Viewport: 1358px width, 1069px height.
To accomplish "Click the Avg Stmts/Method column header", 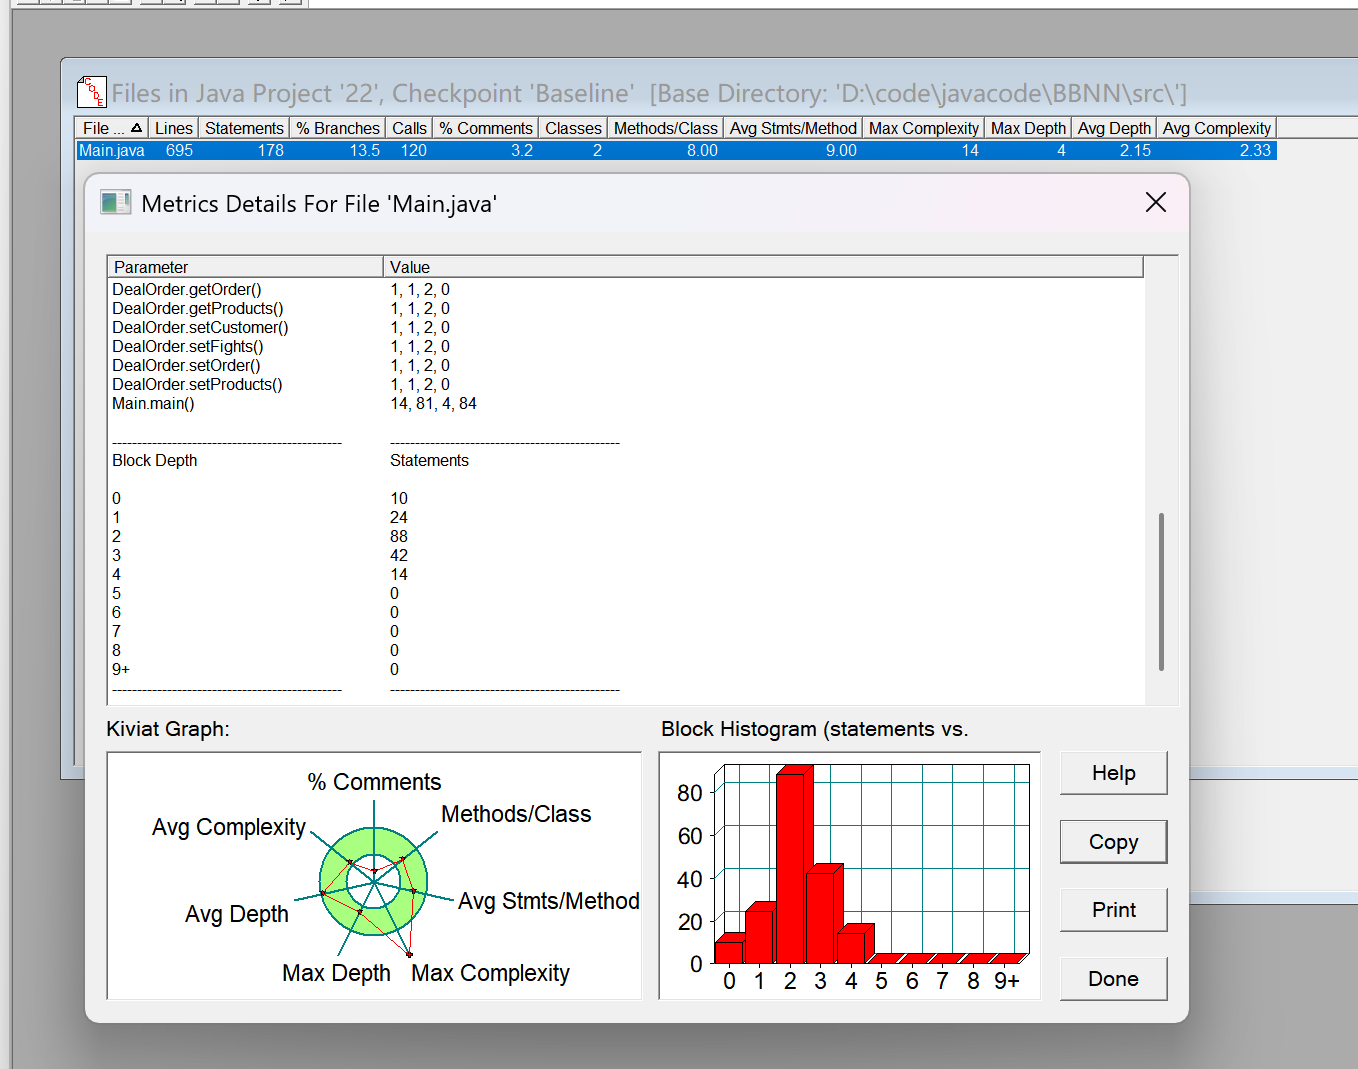I will click(x=793, y=128).
